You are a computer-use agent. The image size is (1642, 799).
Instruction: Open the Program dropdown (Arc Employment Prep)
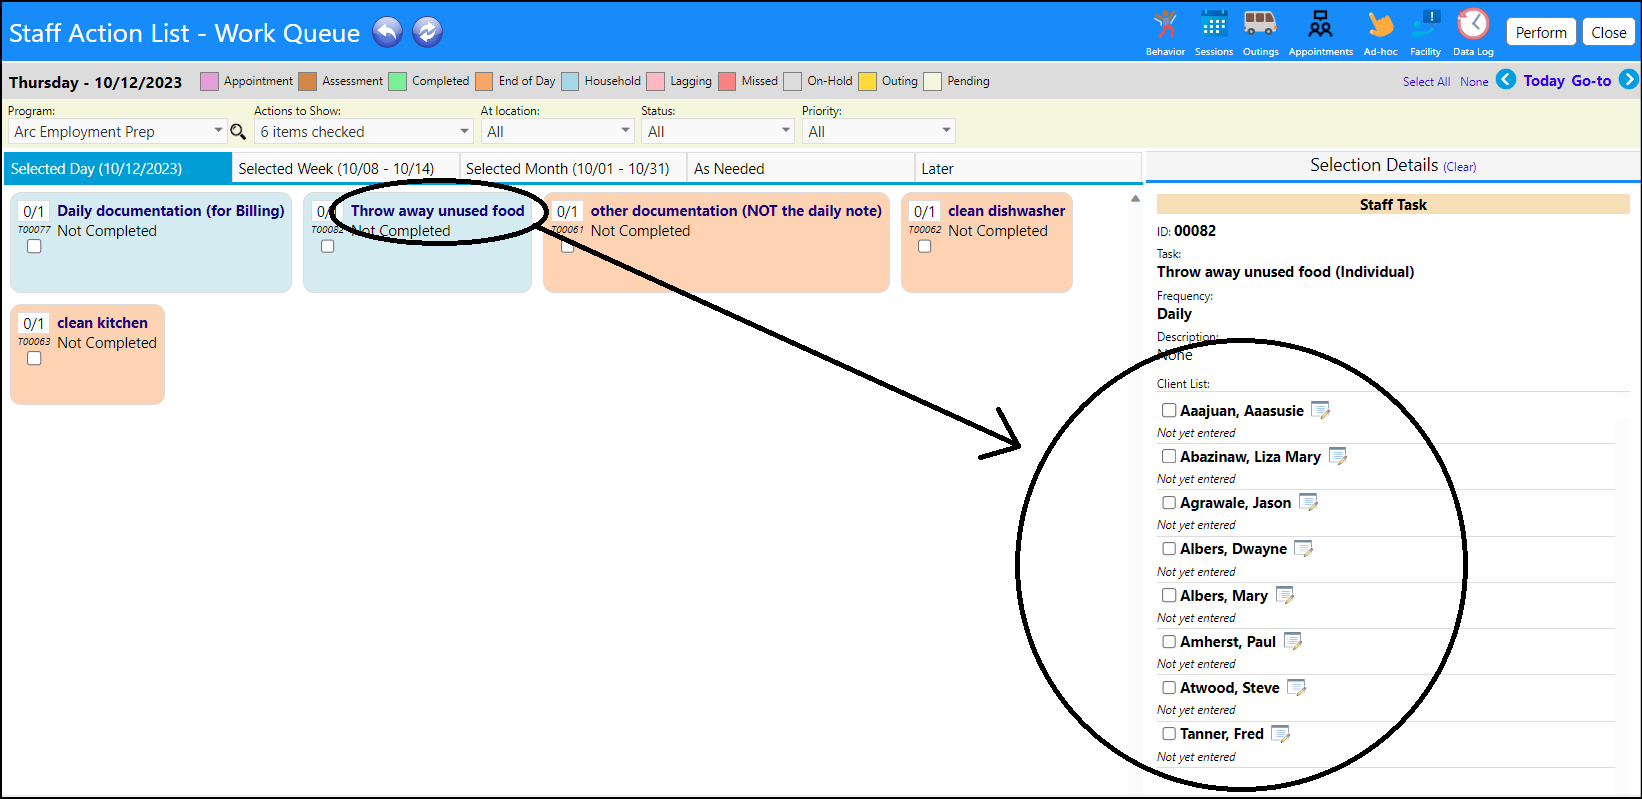(x=117, y=131)
